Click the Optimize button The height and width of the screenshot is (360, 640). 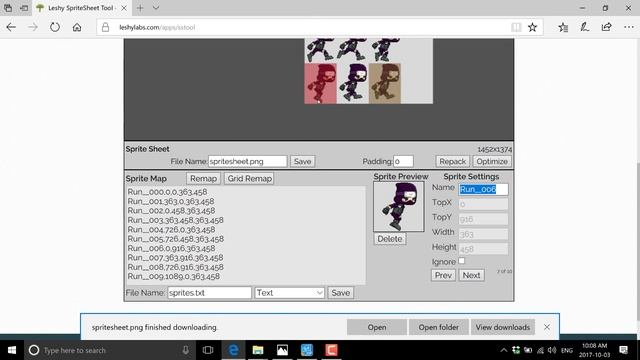pos(492,161)
